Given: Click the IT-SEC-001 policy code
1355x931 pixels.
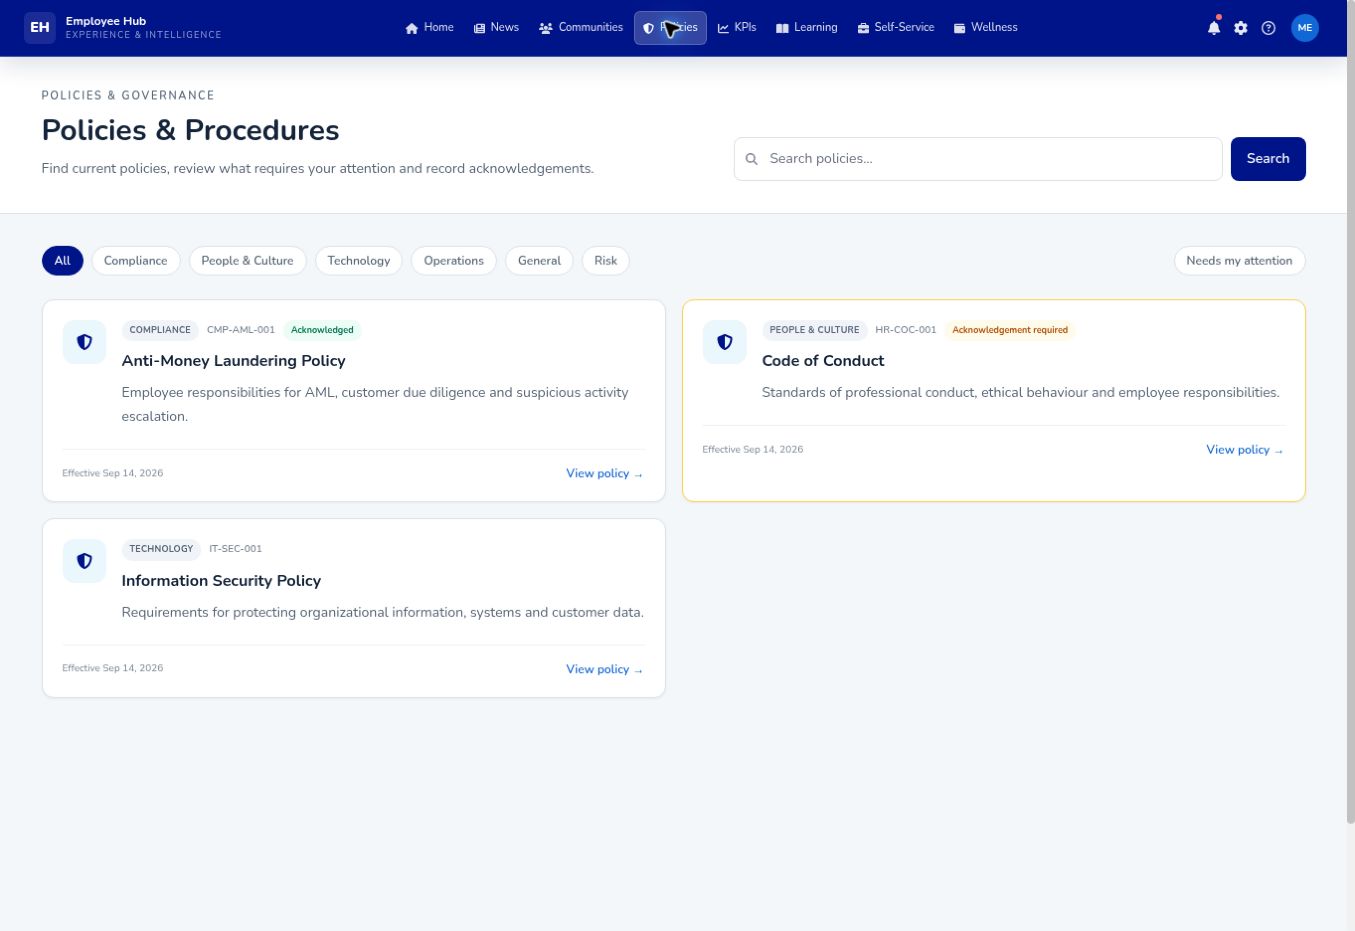Looking at the screenshot, I should tap(236, 549).
